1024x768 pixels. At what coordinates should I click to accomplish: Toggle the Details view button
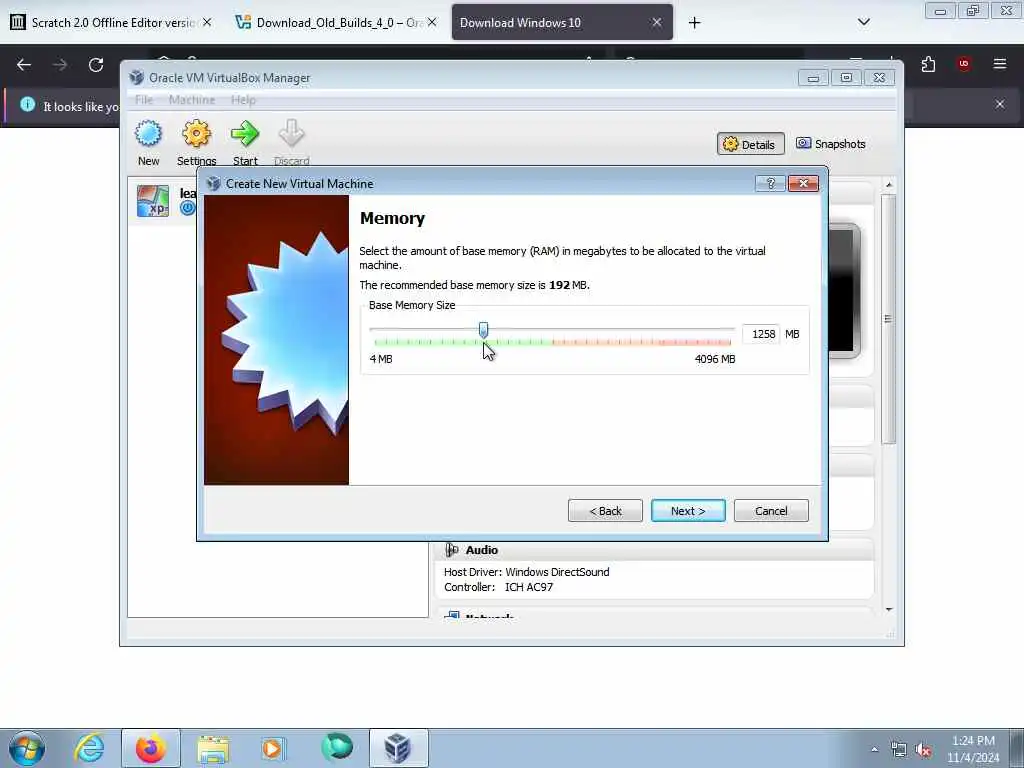point(750,144)
